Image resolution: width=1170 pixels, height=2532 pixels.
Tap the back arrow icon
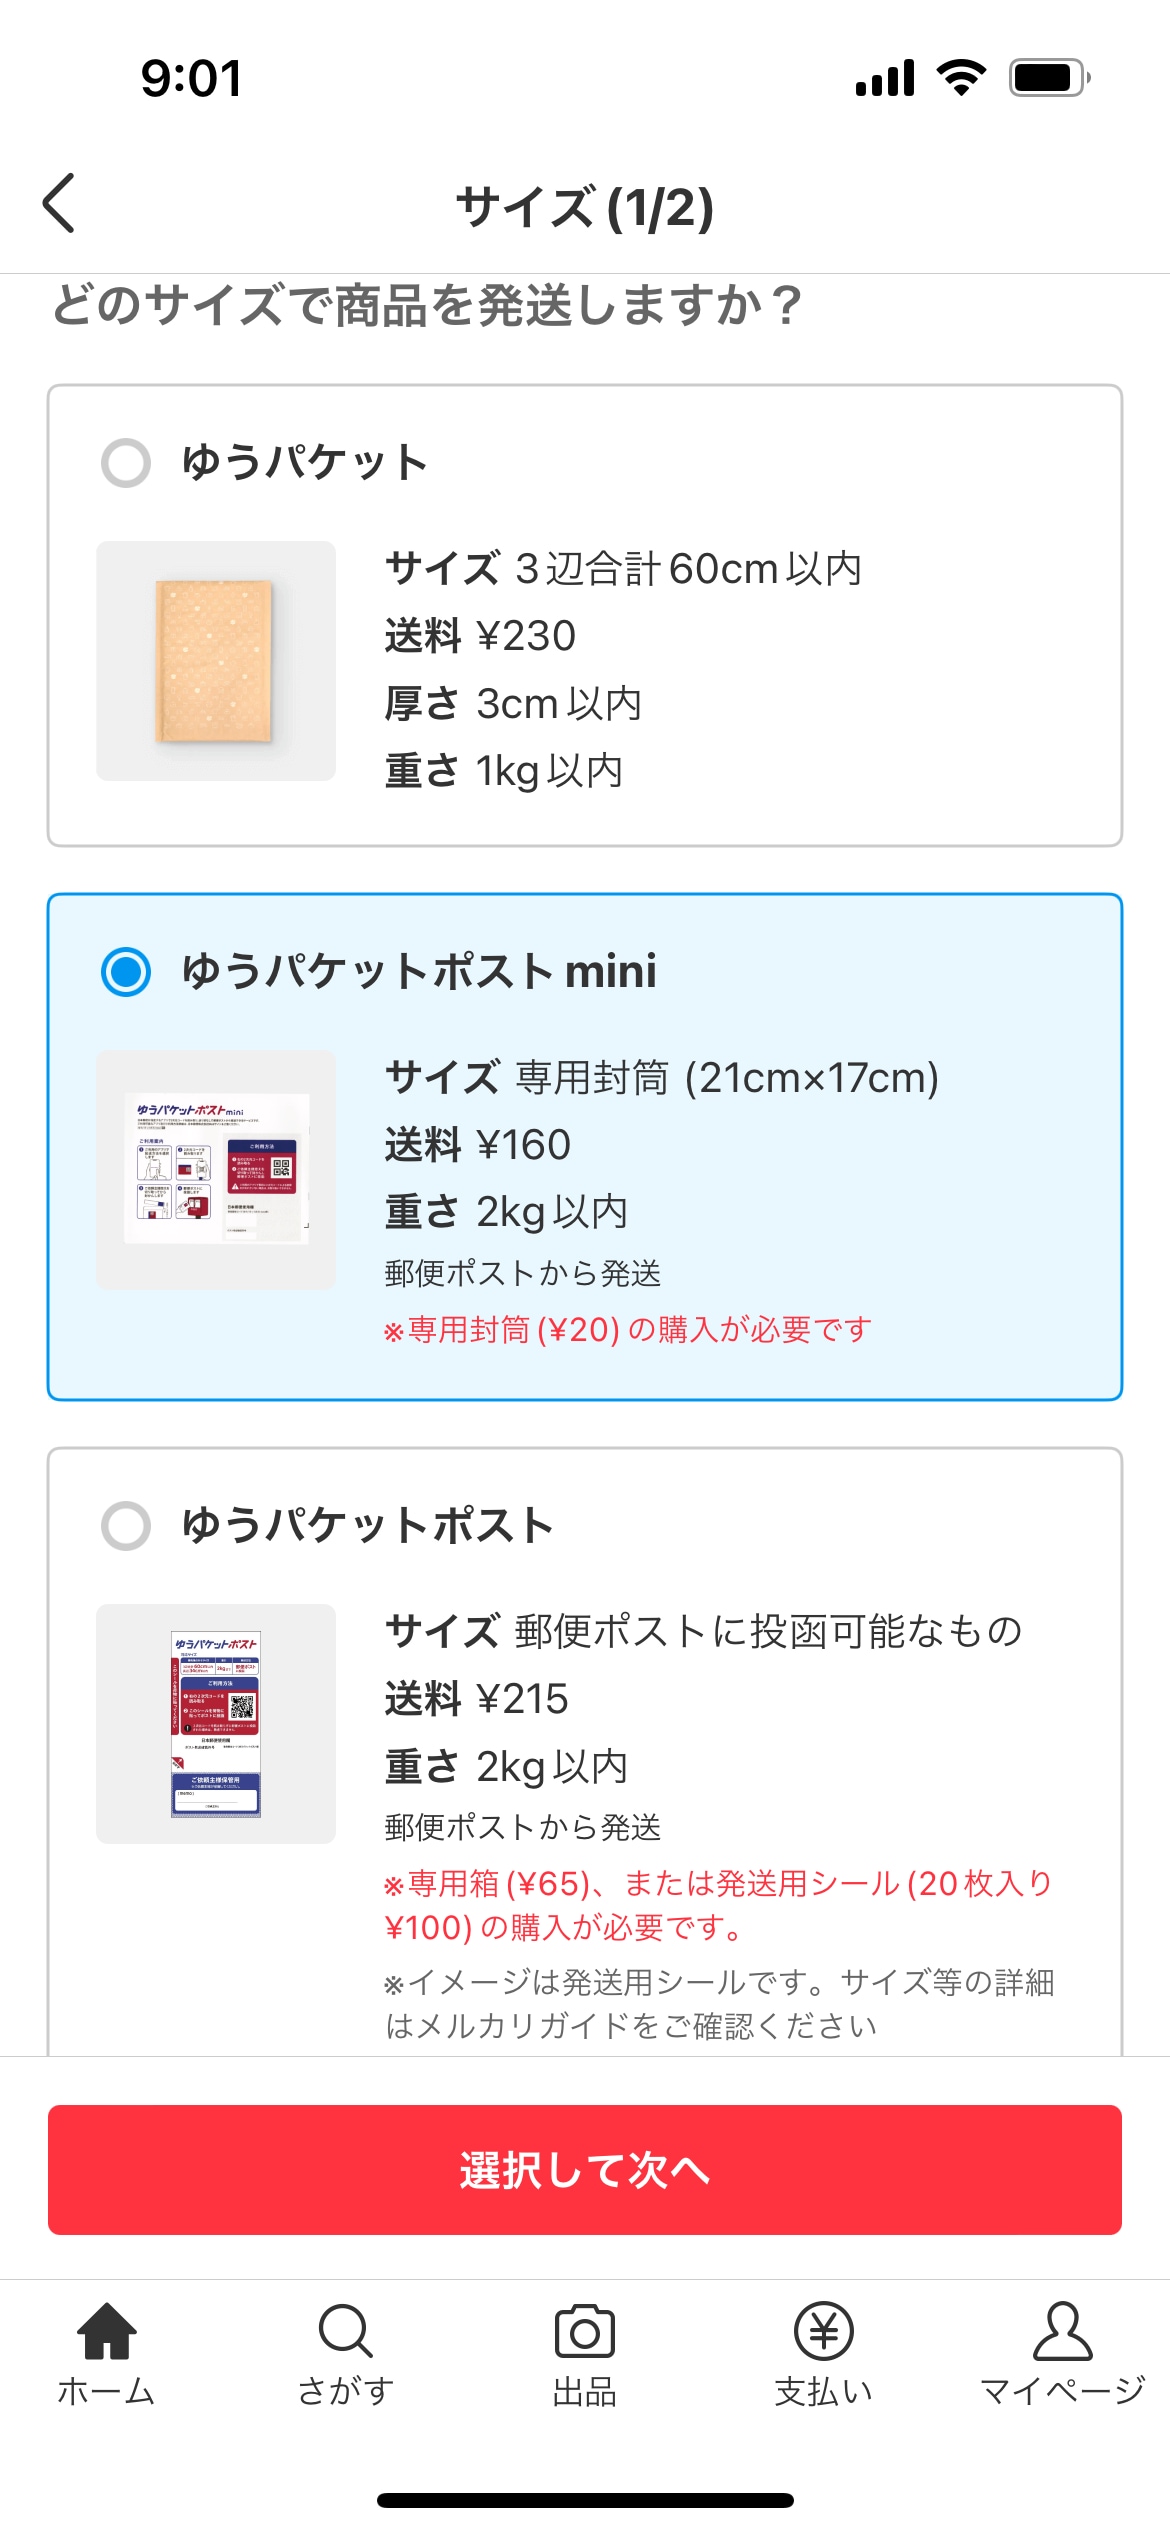point(59,203)
